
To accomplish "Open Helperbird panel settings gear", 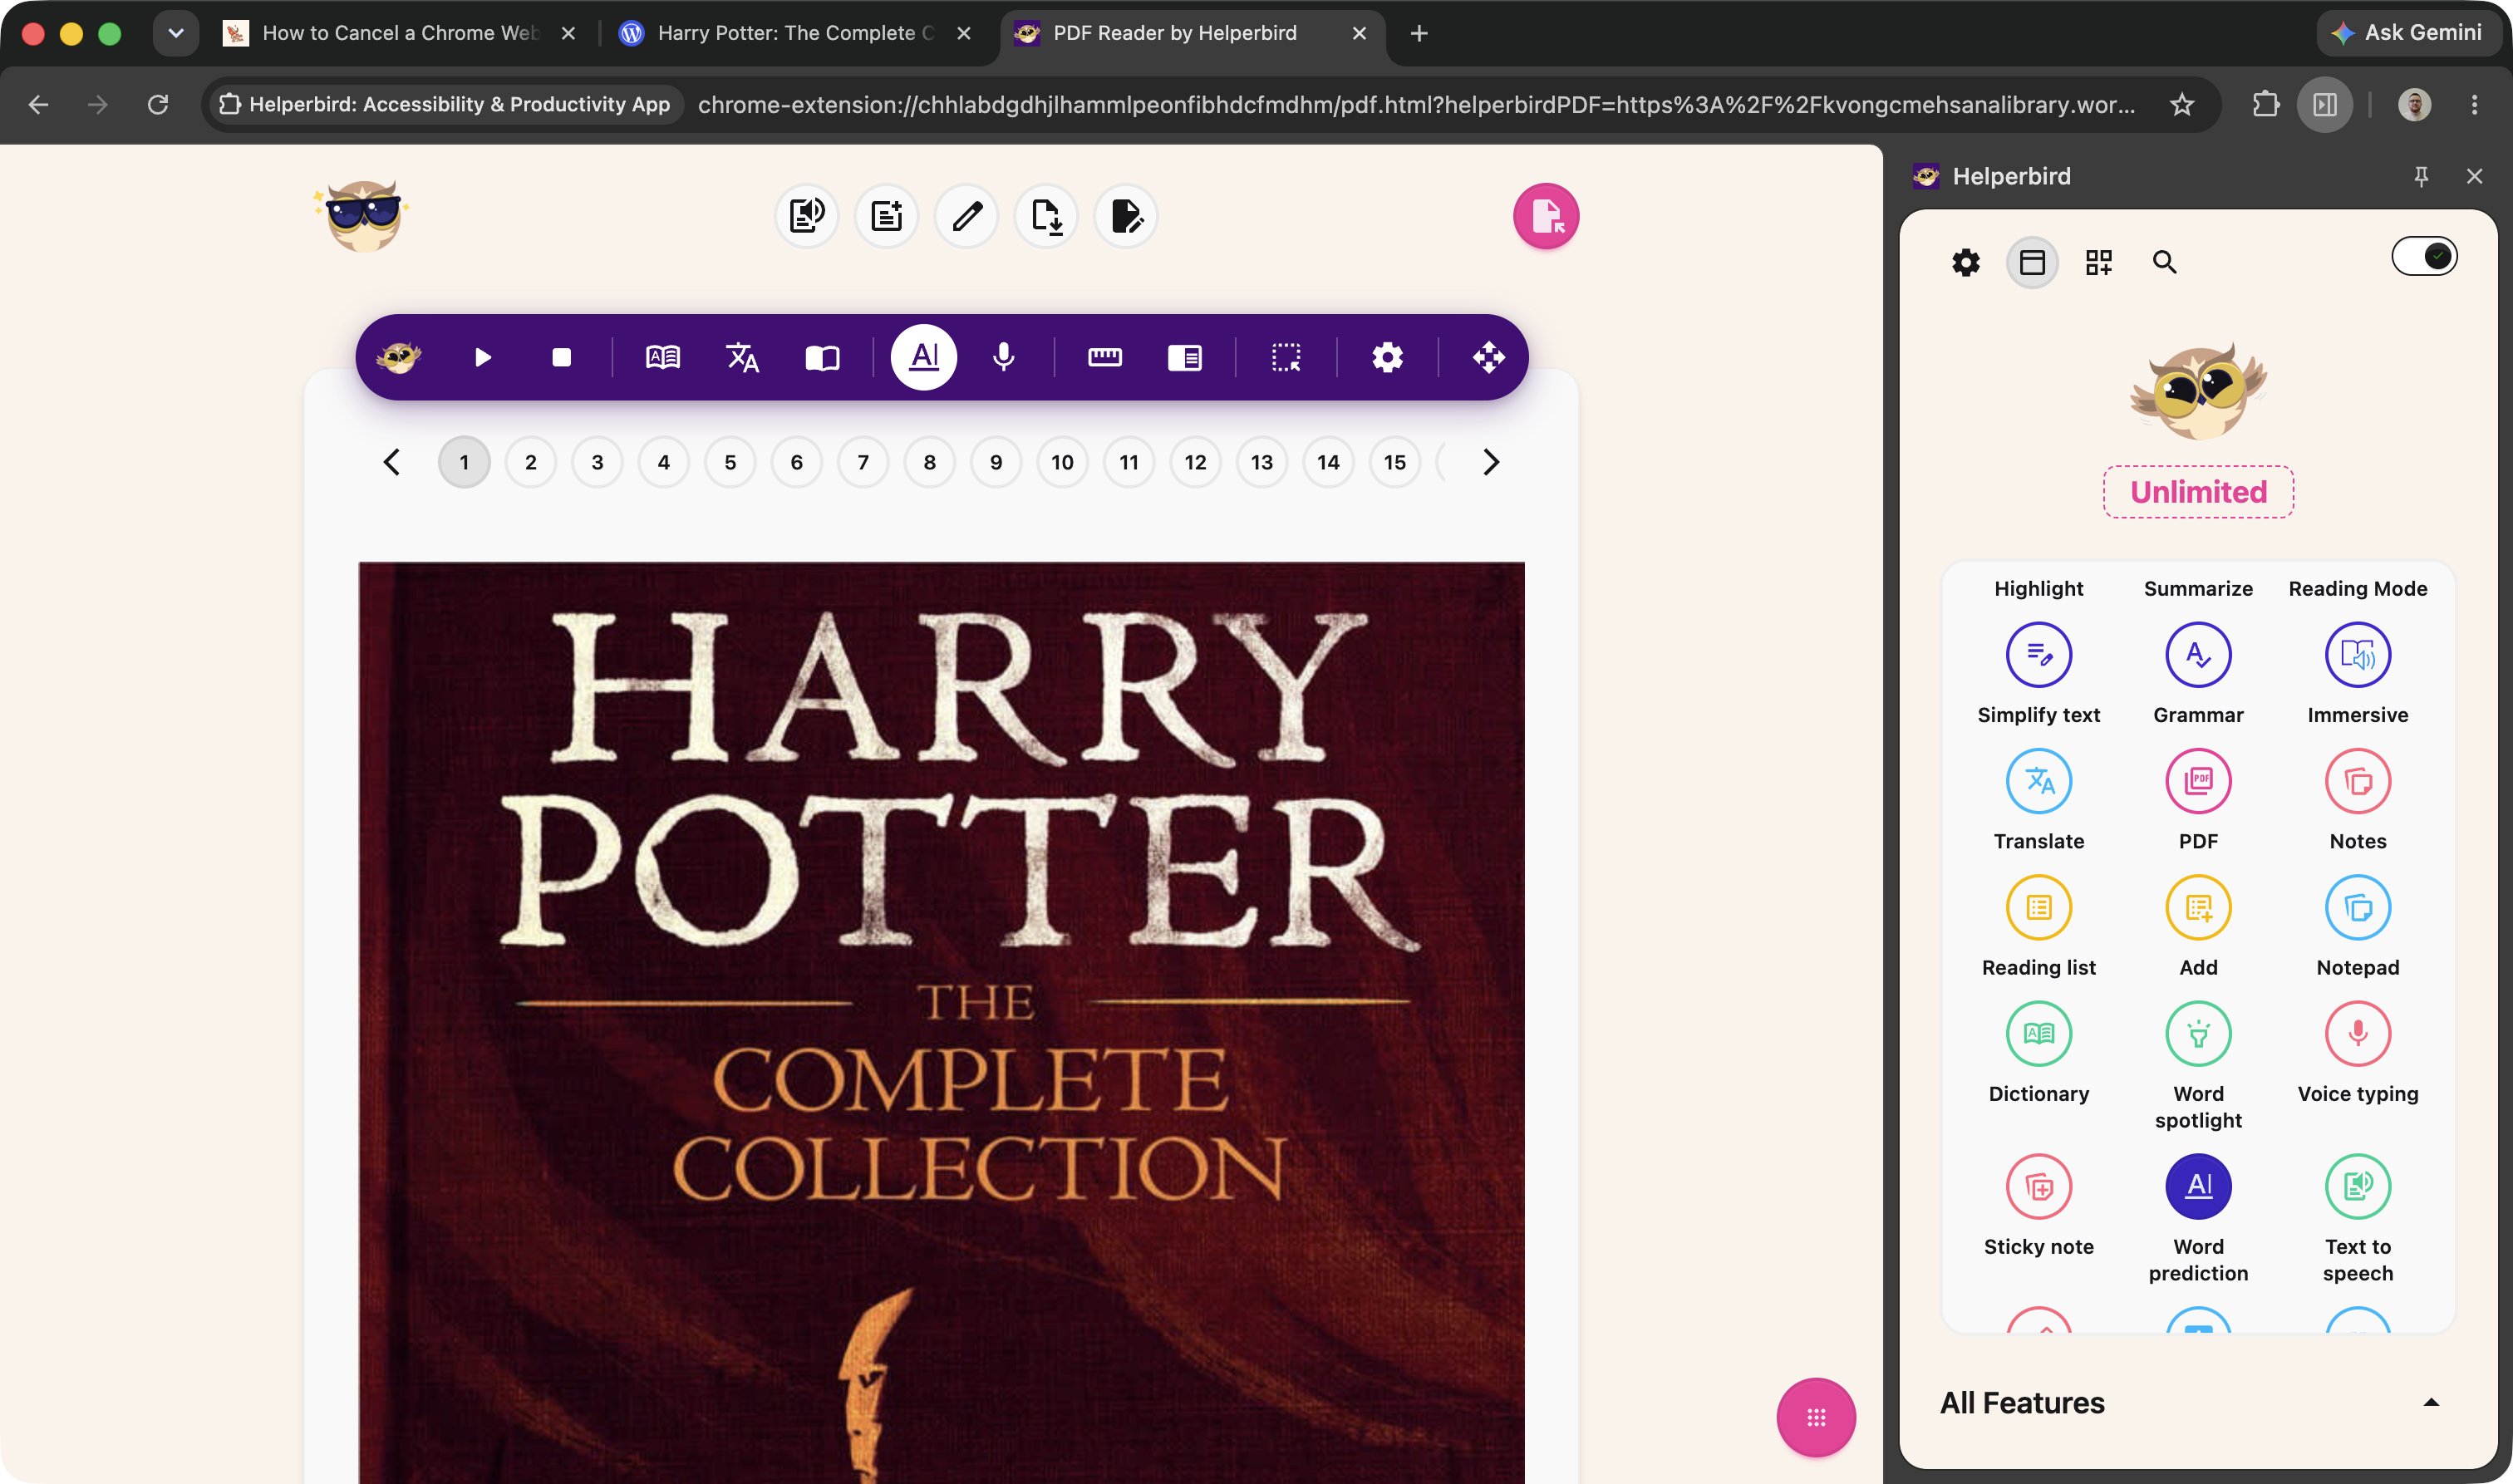I will (x=1966, y=262).
